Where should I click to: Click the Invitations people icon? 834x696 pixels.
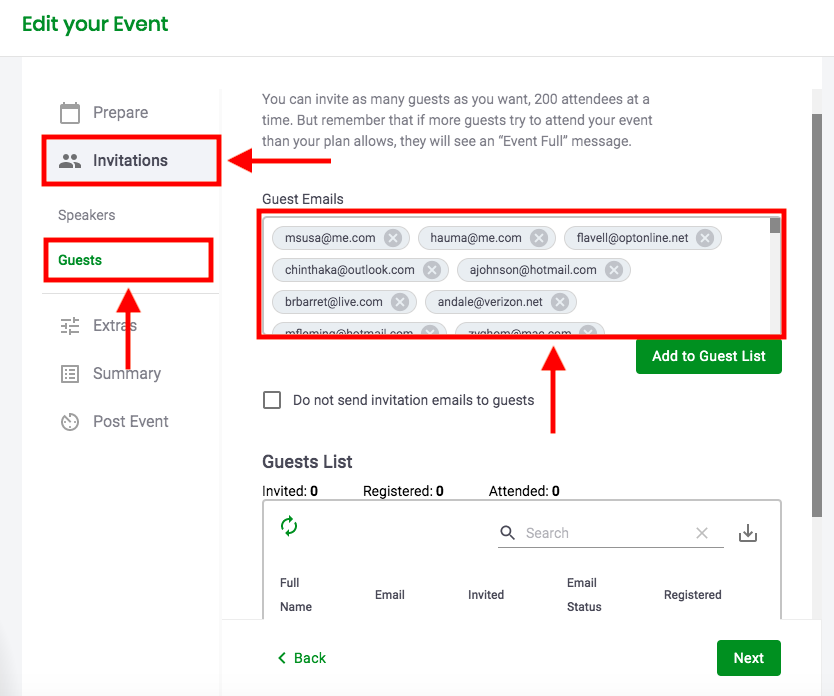tap(69, 160)
